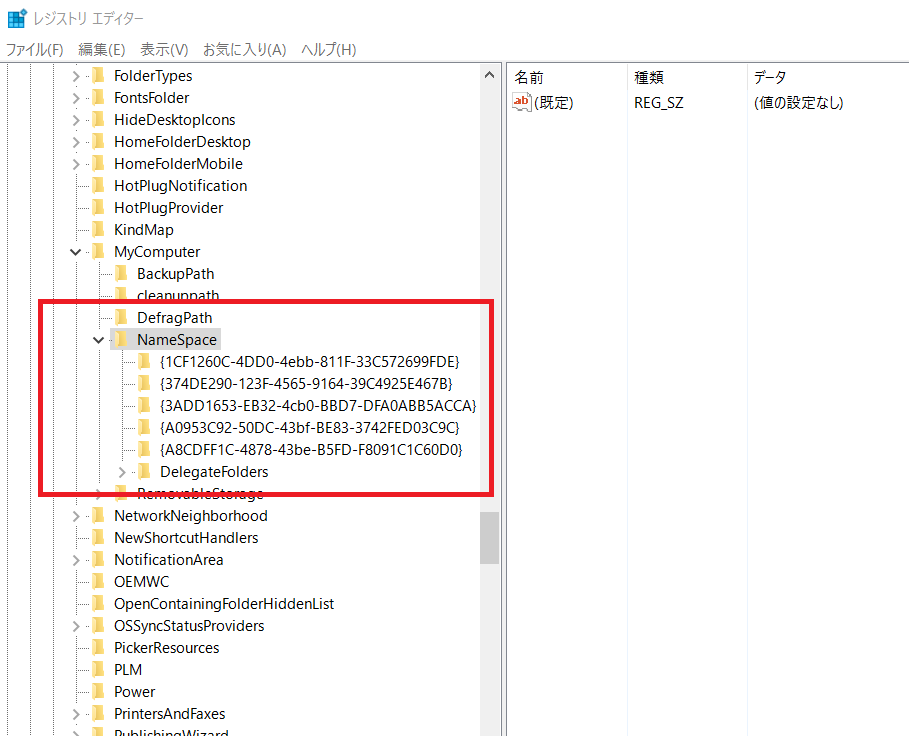The height and width of the screenshot is (736, 909).
Task: Click the tree scrollbar up arrow
Action: 489,75
